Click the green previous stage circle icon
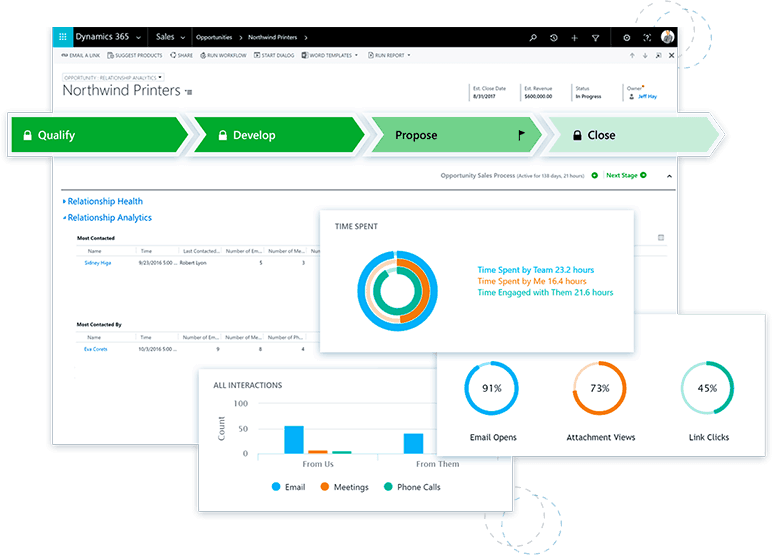This screenshot has height=555, width=773. pos(595,175)
